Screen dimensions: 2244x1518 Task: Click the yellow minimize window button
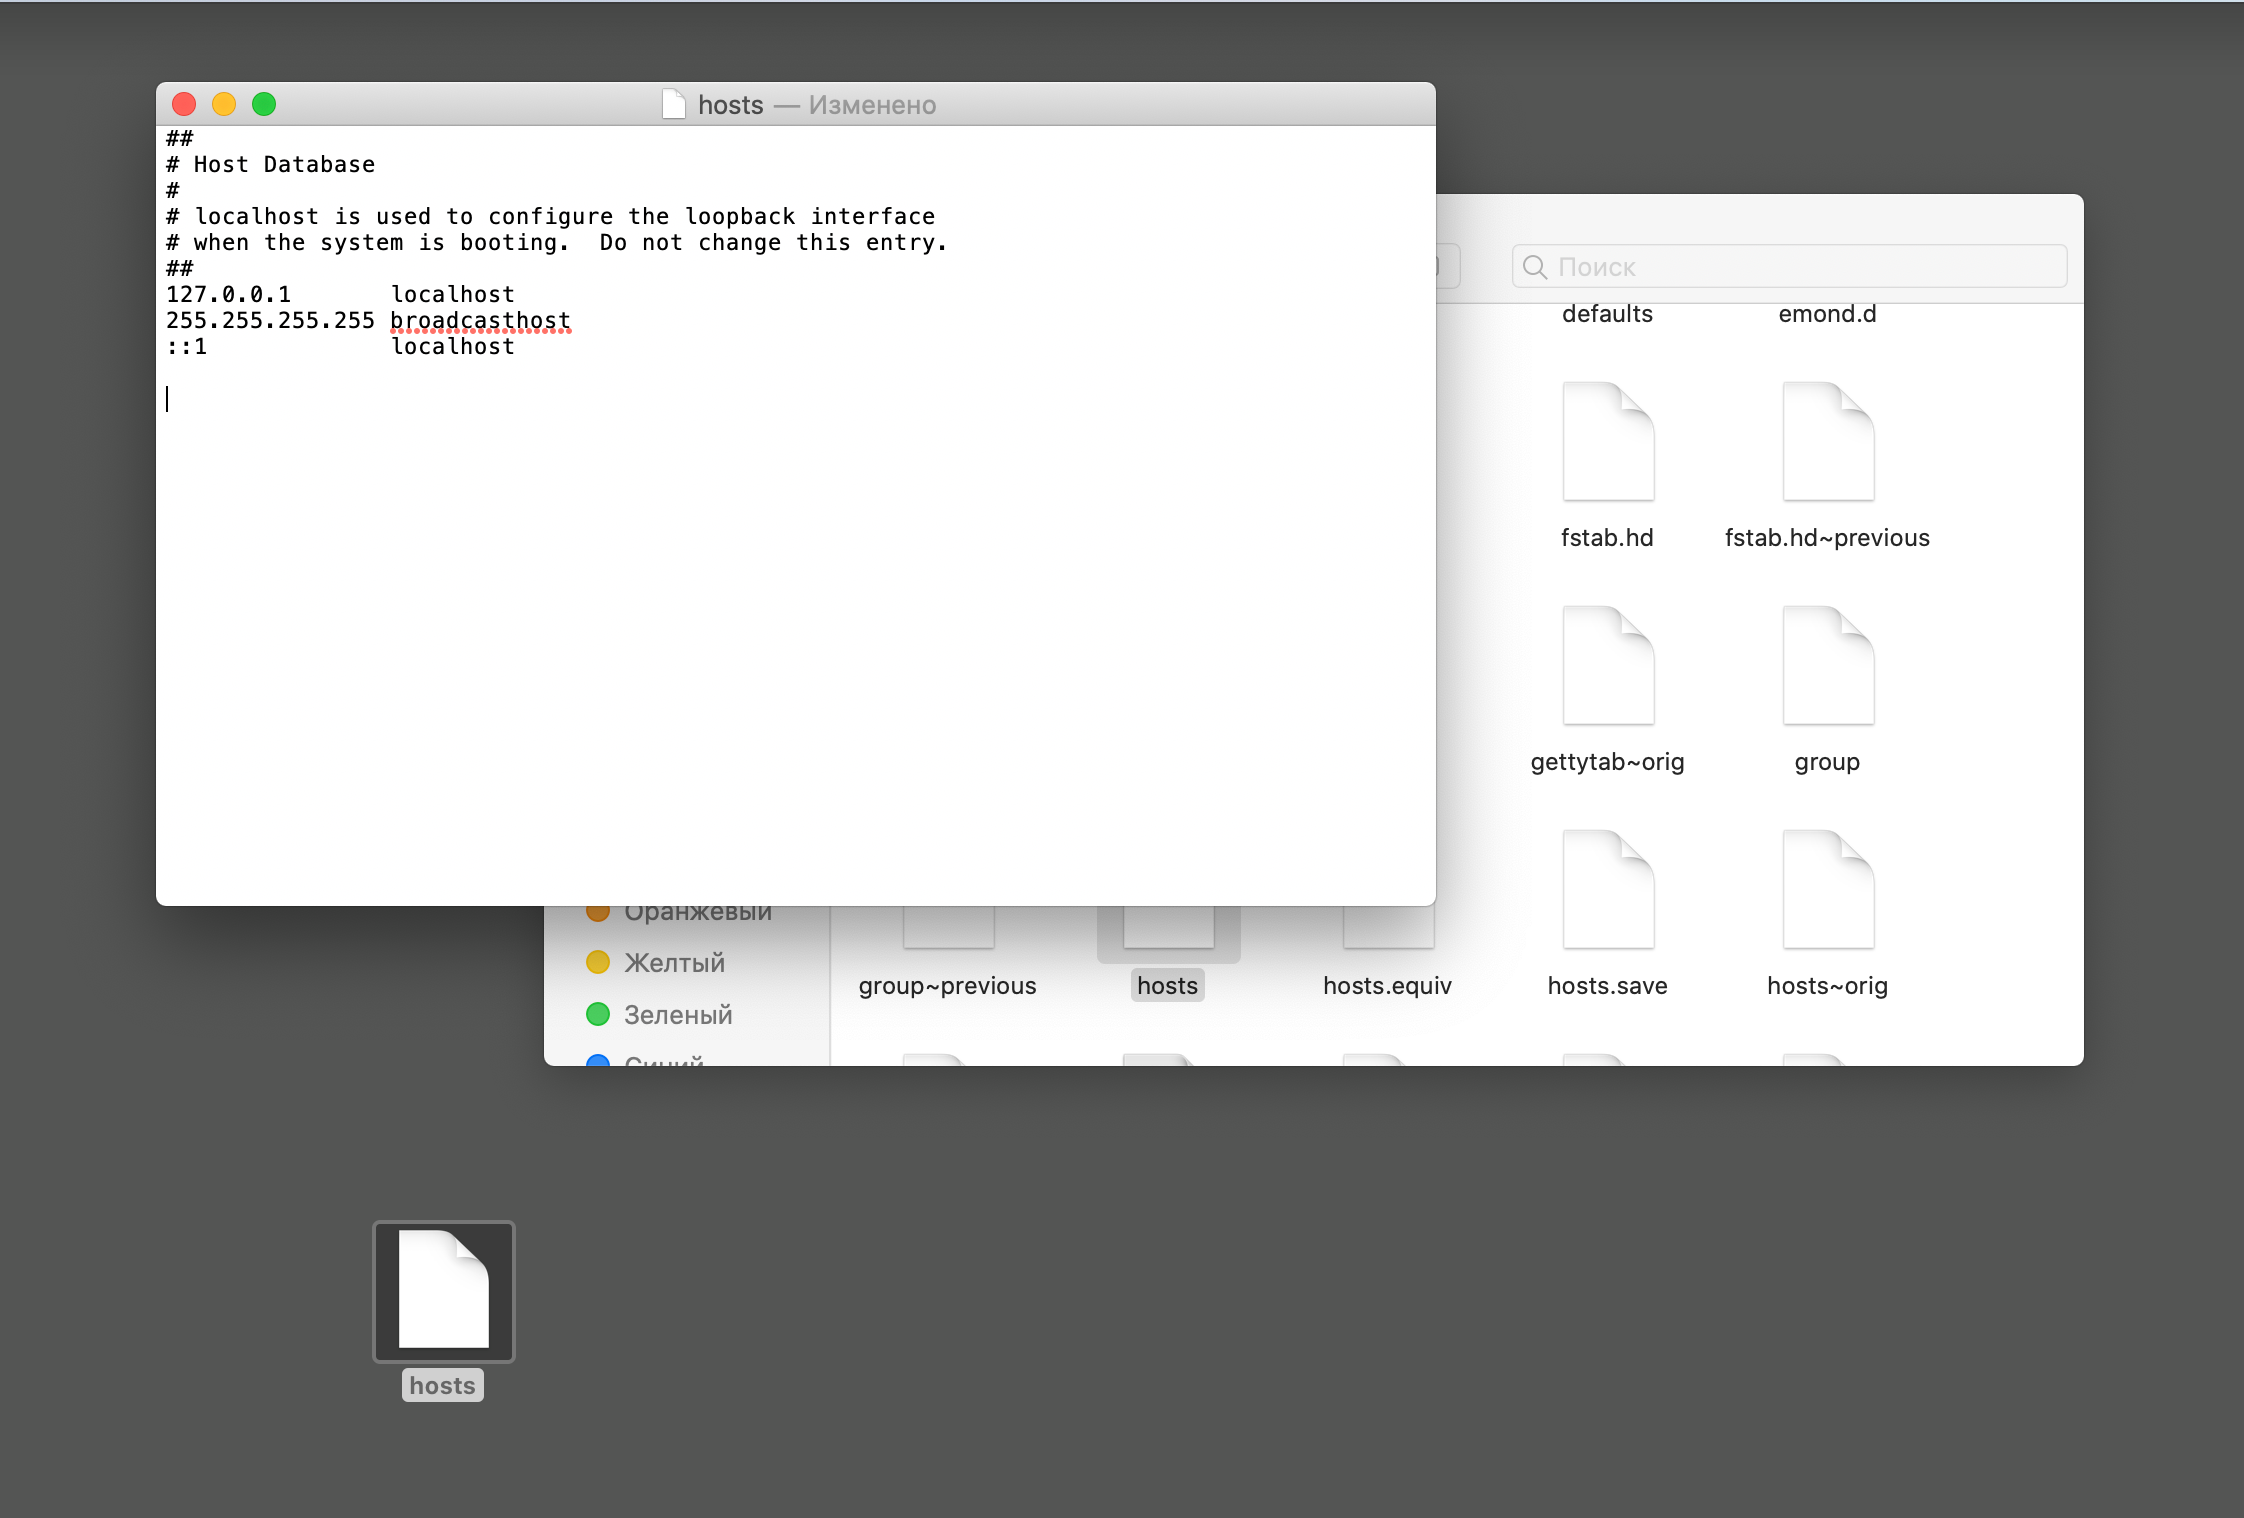pos(224,104)
